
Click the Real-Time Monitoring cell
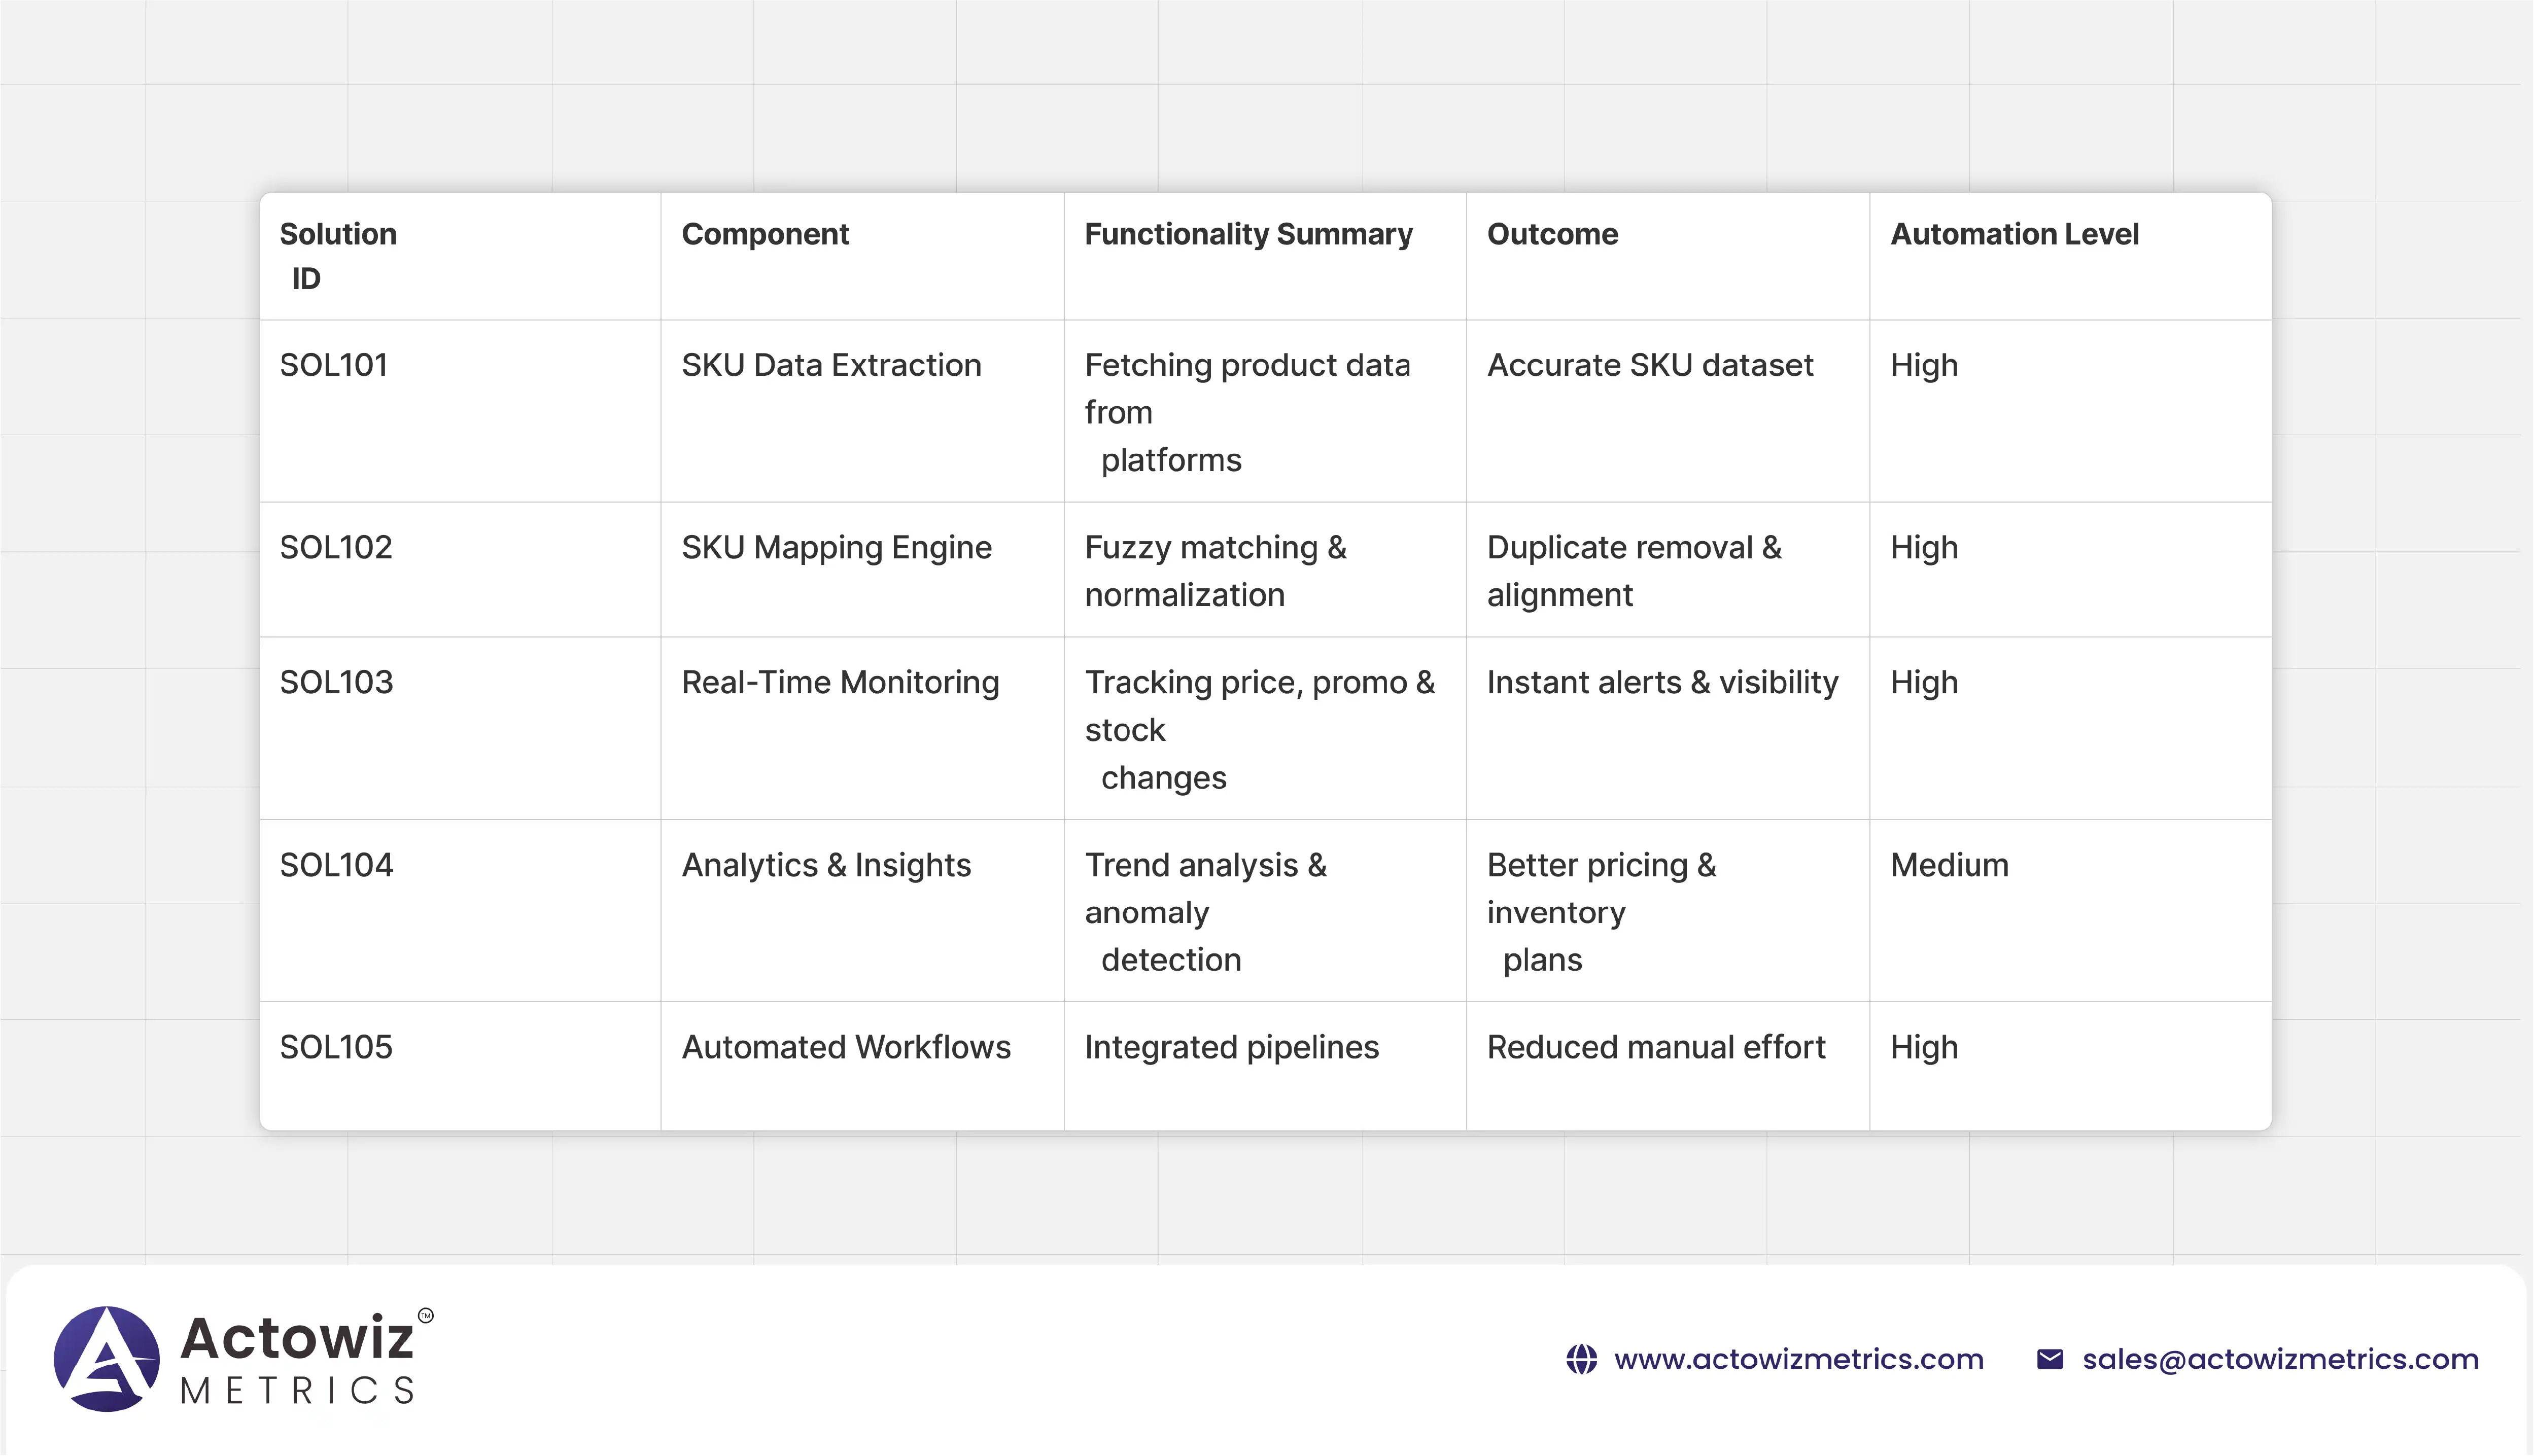tap(840, 683)
